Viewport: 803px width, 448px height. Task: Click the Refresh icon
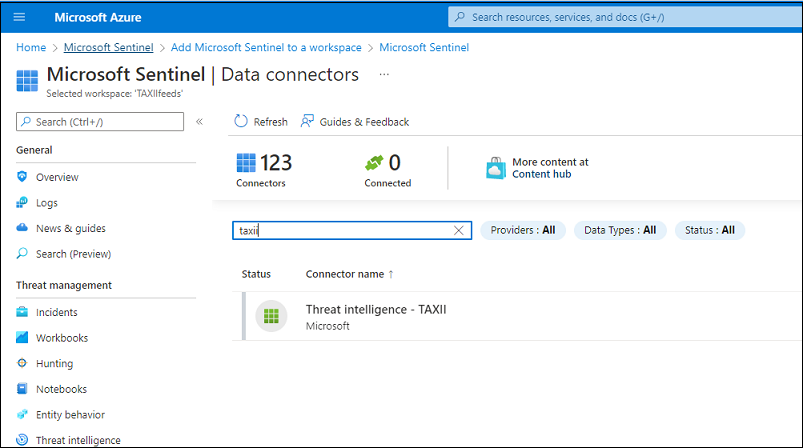coord(241,121)
